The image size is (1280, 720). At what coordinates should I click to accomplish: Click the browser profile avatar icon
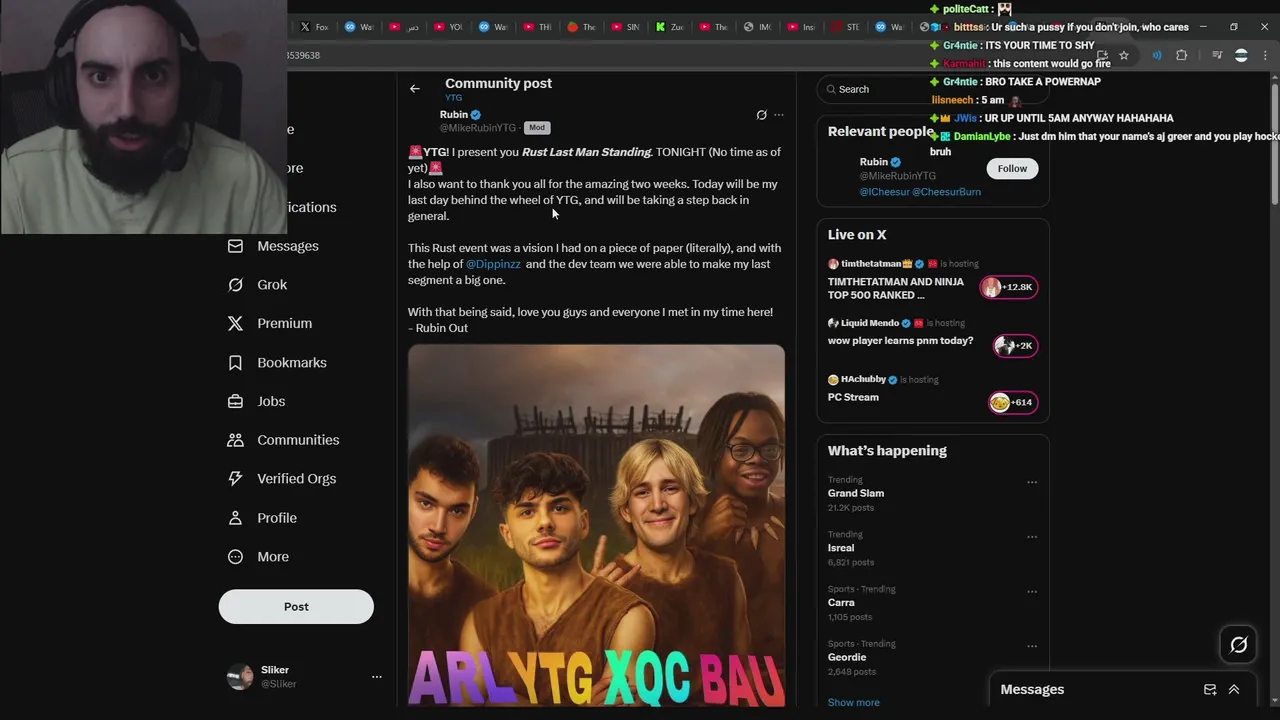(1241, 56)
